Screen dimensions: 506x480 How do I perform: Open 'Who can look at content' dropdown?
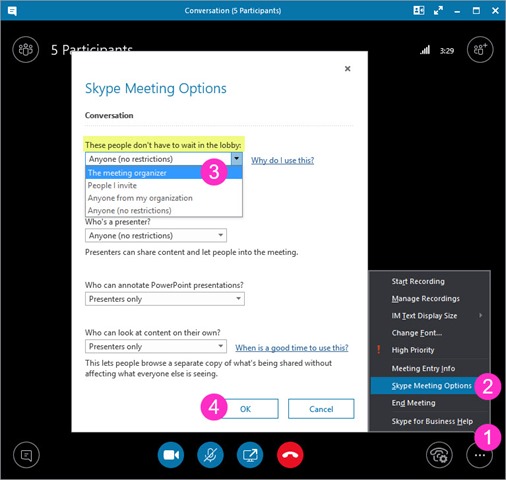tap(156, 347)
